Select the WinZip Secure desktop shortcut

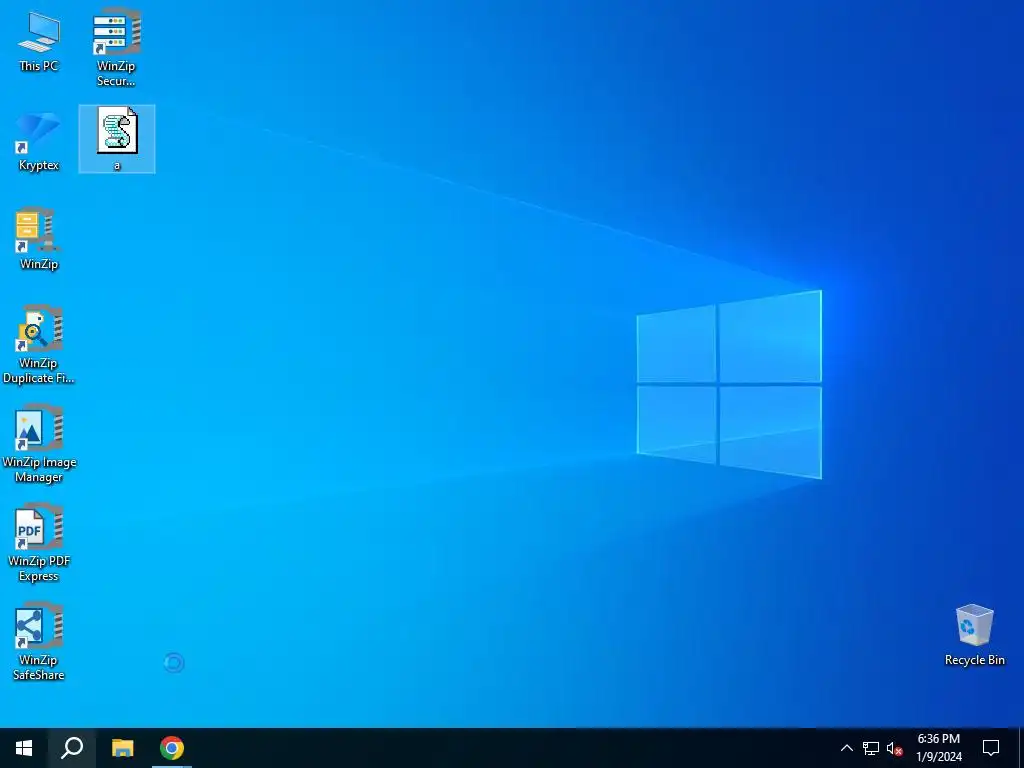pyautogui.click(x=116, y=47)
